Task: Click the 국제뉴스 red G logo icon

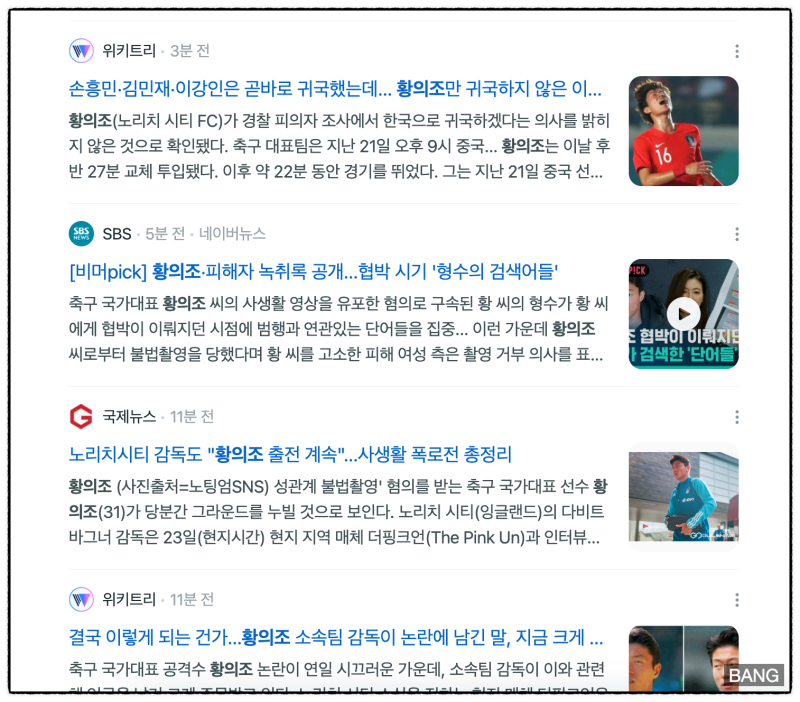Action: pyautogui.click(x=81, y=416)
